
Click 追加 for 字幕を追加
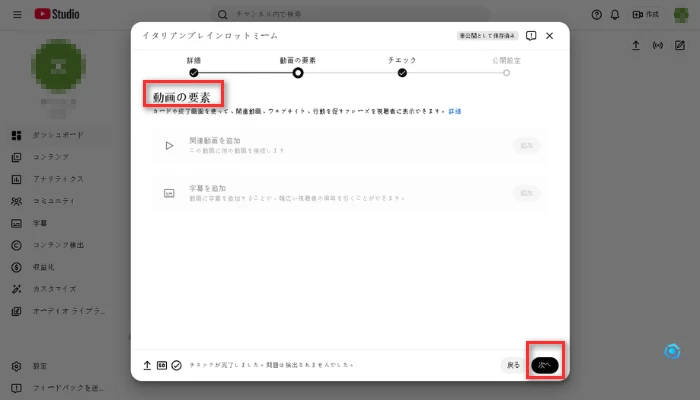526,193
